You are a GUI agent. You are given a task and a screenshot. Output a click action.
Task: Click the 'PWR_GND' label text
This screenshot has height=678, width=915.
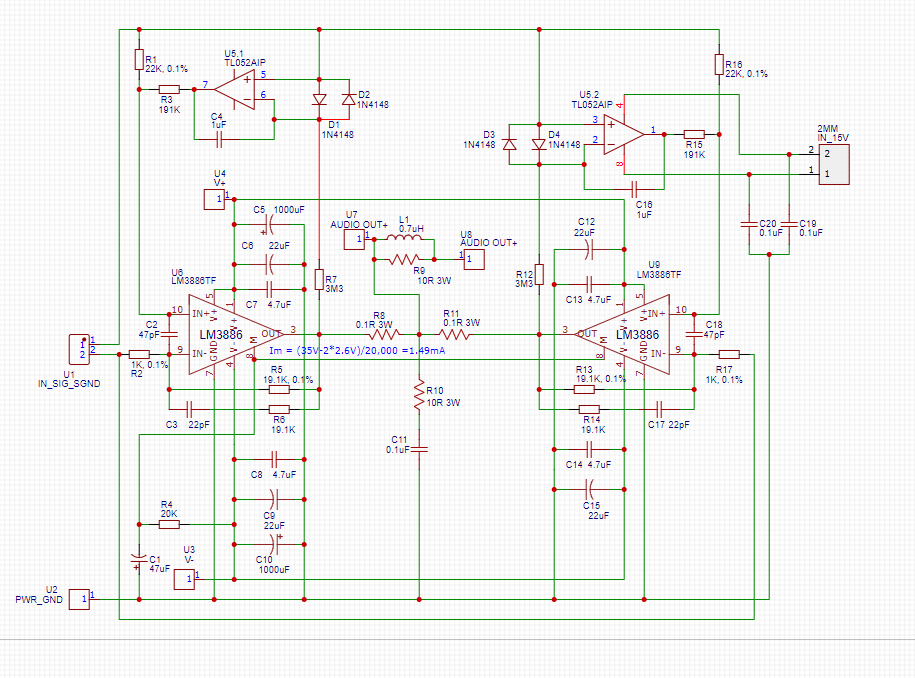click(39, 599)
